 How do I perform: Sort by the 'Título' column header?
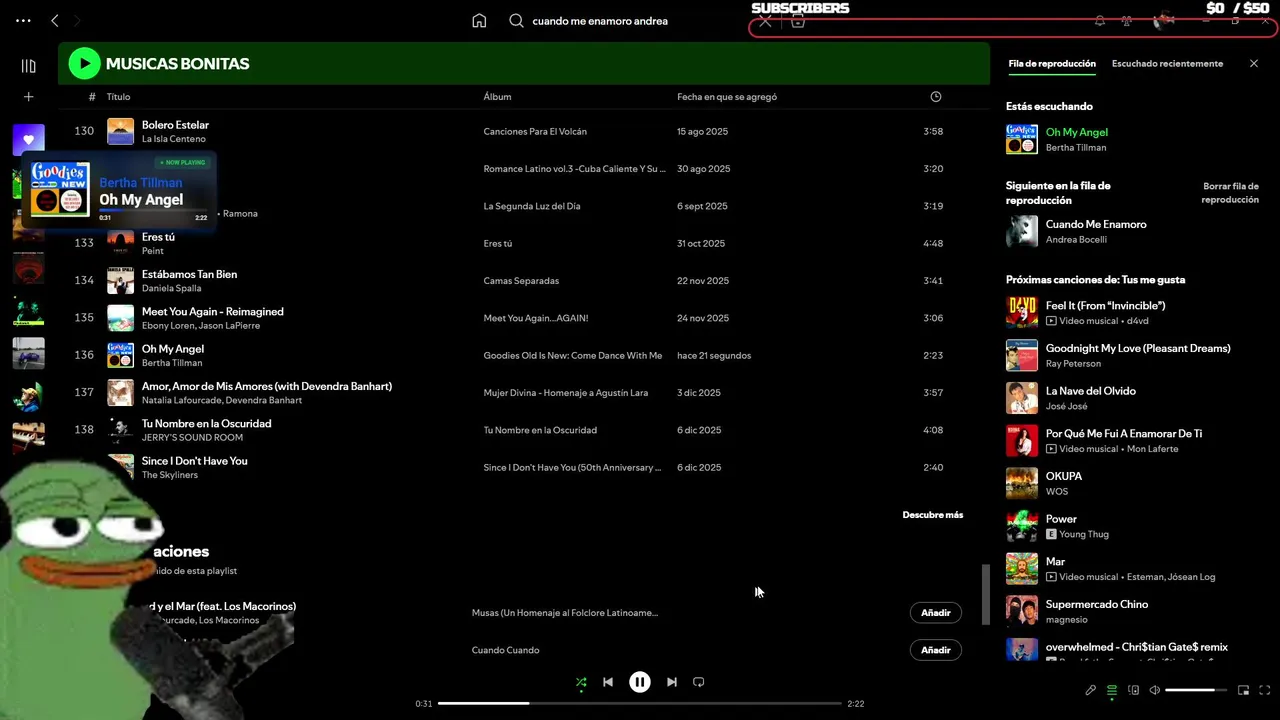(x=118, y=97)
